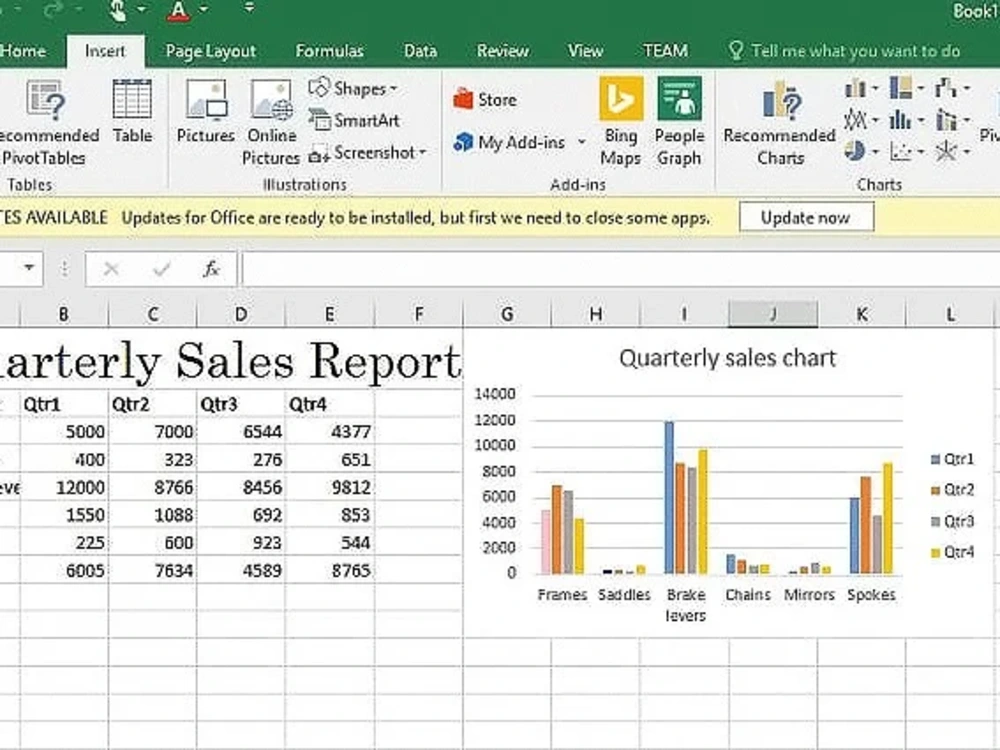
Task: Cancel the formula entry
Action: click(111, 269)
